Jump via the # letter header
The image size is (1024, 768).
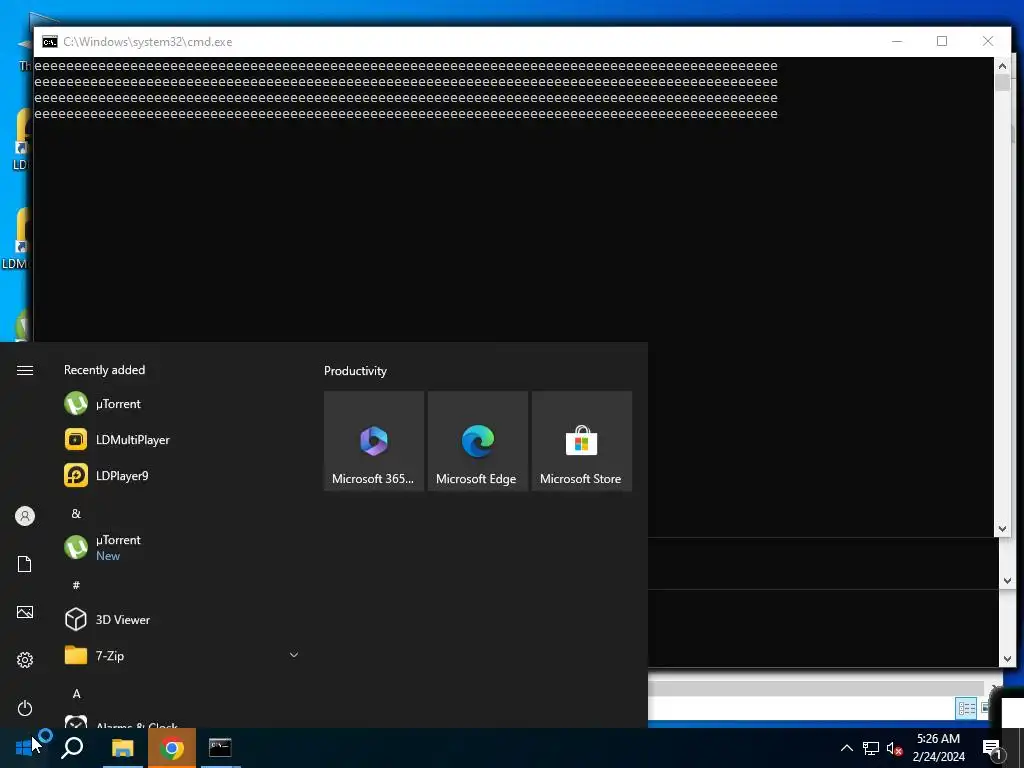[x=76, y=585]
